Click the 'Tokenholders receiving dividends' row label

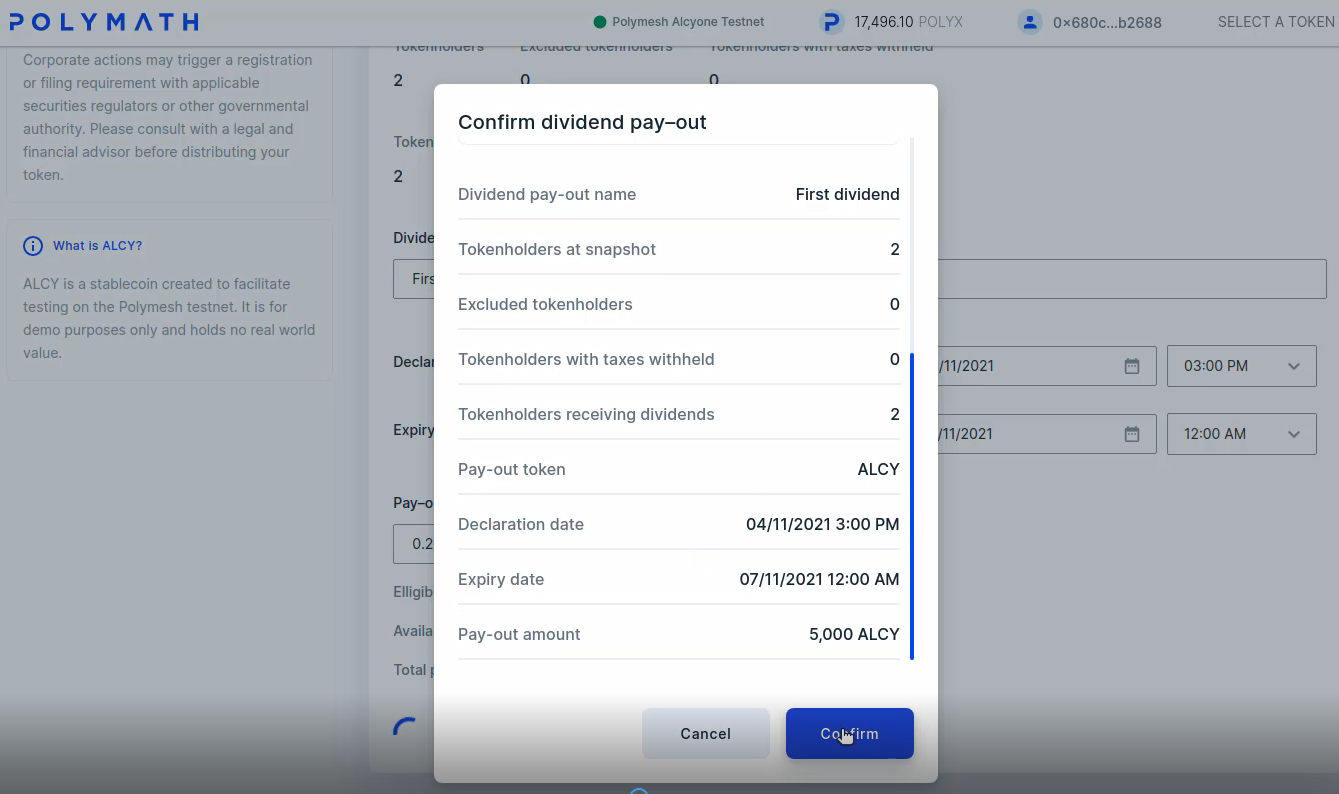[x=586, y=414]
